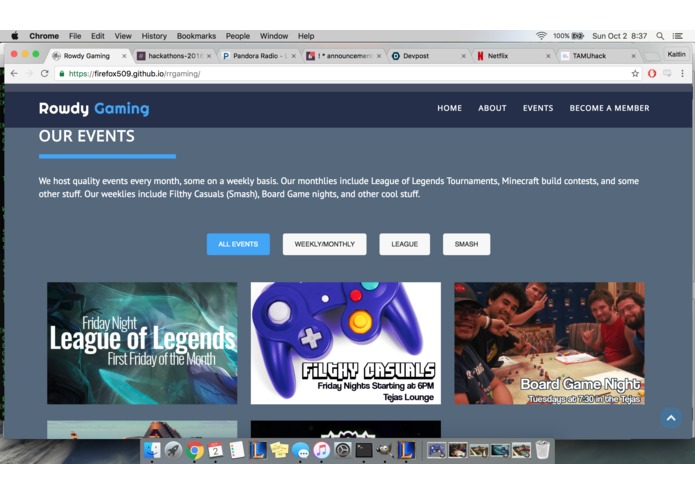Viewport: 695px width, 494px height.
Task: Open the new tab button
Action: (652, 56)
